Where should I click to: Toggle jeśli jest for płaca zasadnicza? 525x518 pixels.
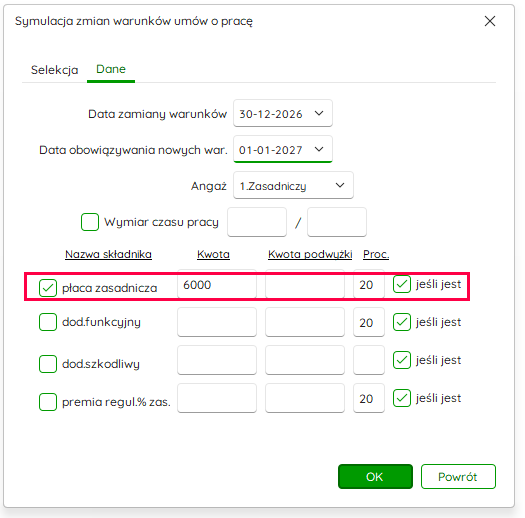pyautogui.click(x=402, y=284)
